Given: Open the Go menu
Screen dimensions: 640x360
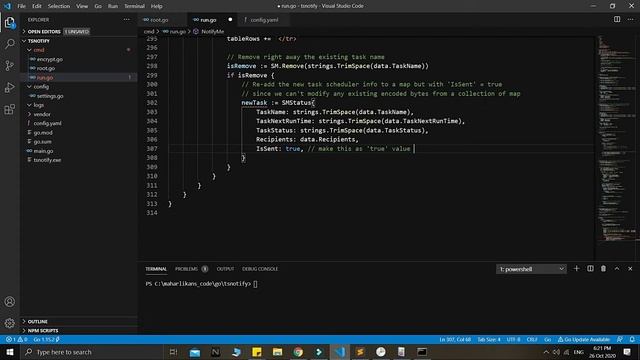Looking at the screenshot, I should [x=98, y=6].
